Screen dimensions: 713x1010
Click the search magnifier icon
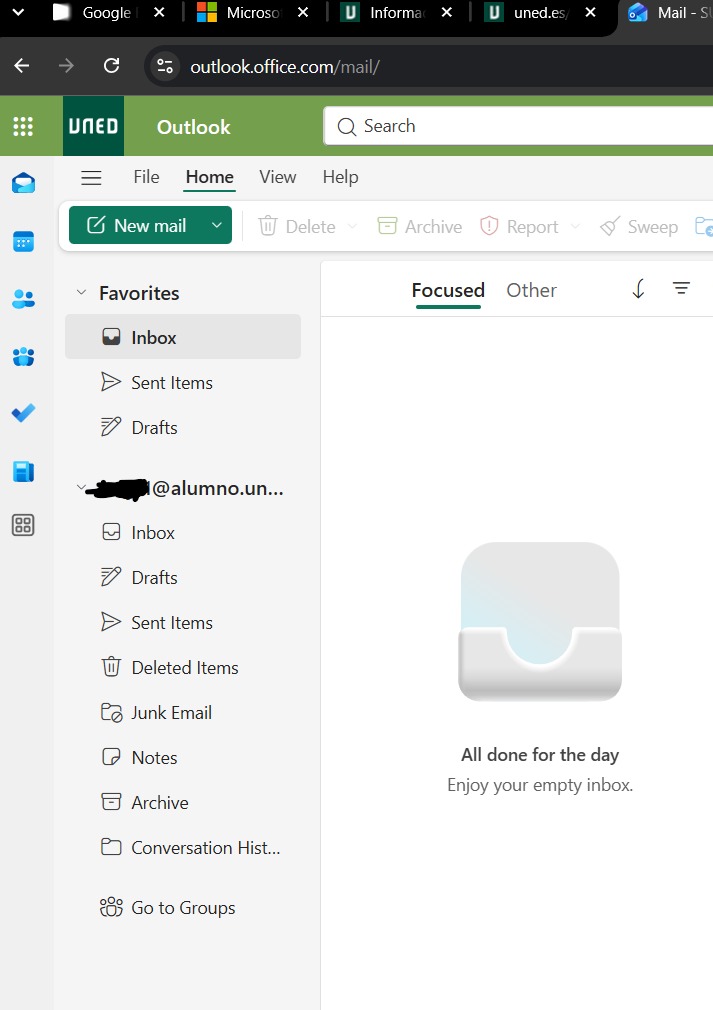coord(347,126)
